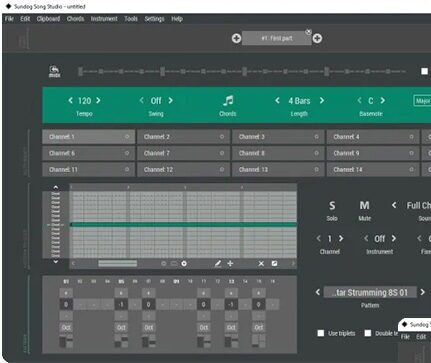Enable the Use triplets checkbox
The image size is (431, 363).
point(321,333)
